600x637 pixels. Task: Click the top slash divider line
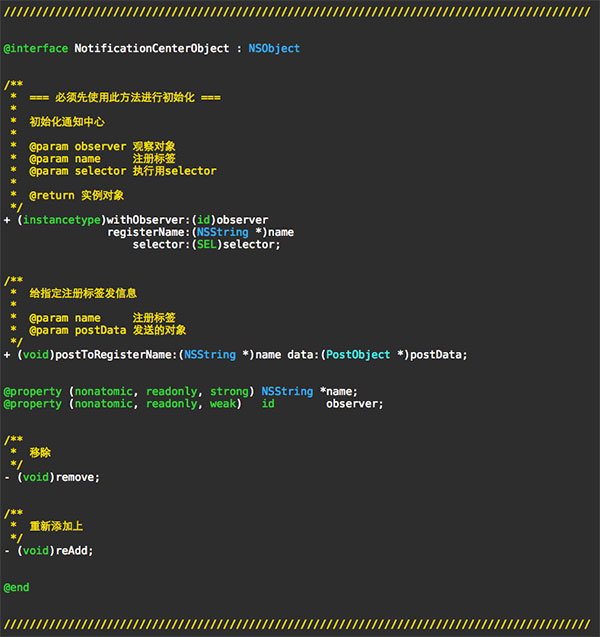point(298,11)
